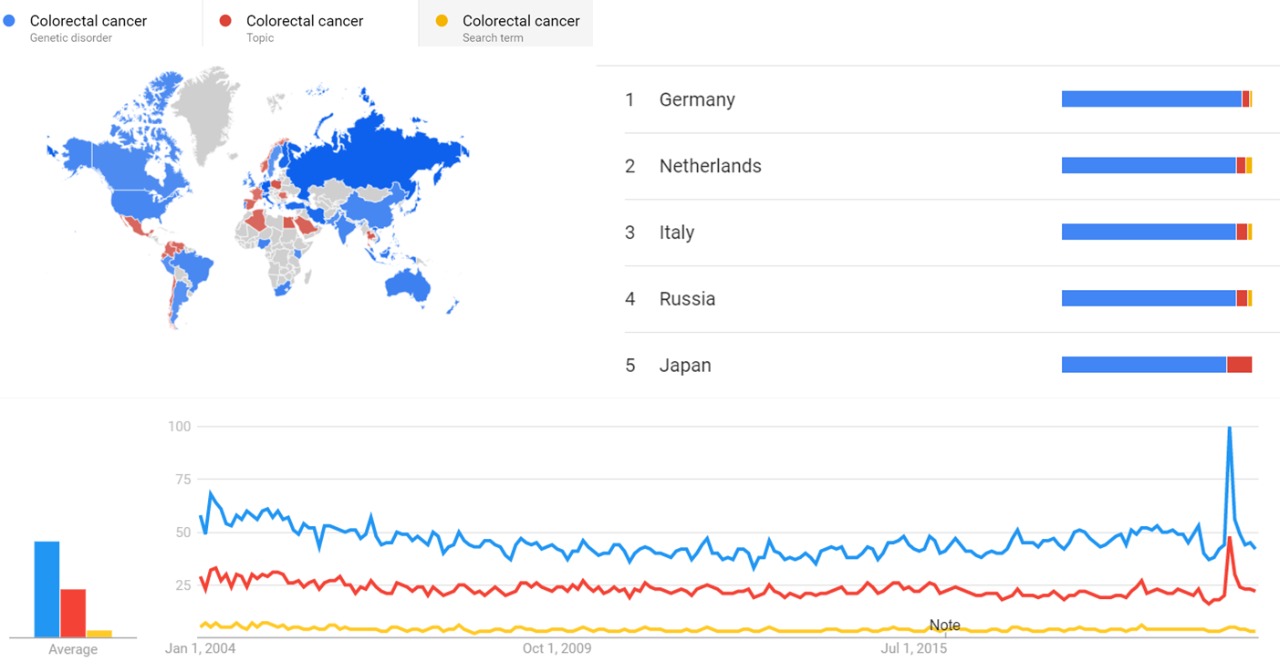Click Australia on the world map
The image size is (1280, 672).
(x=410, y=283)
